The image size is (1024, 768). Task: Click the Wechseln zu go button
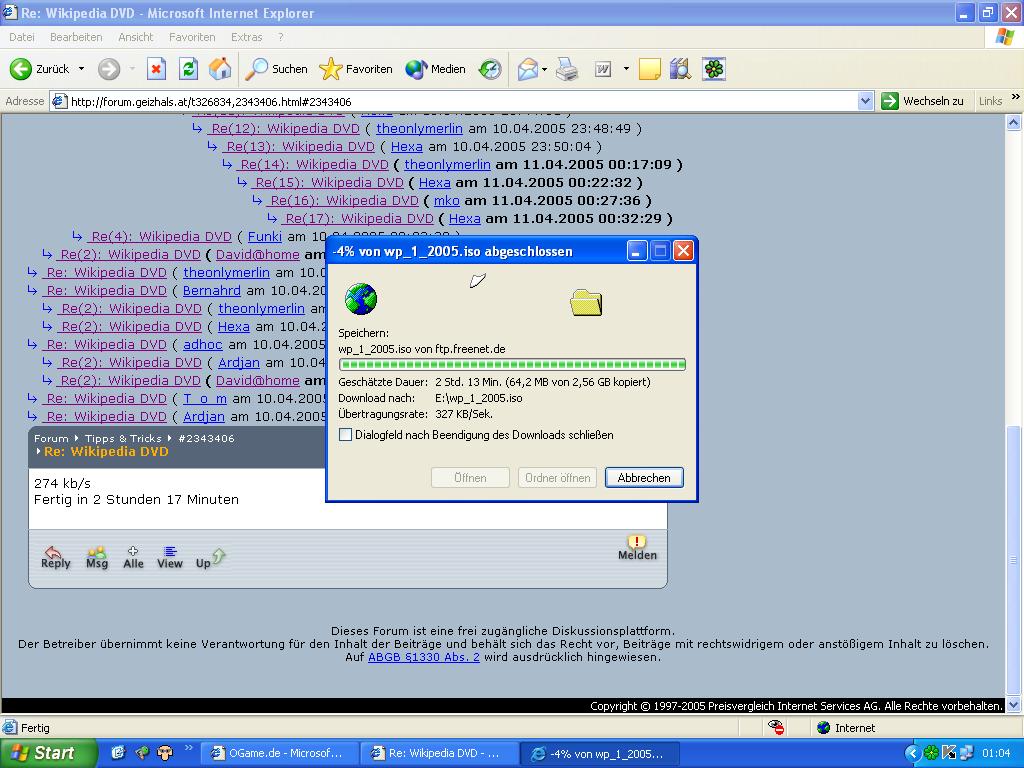923,101
